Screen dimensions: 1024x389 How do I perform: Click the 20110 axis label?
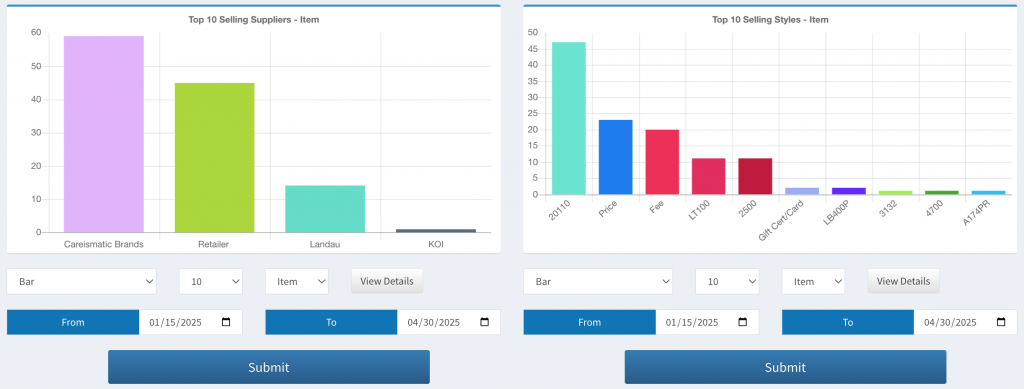[560, 210]
